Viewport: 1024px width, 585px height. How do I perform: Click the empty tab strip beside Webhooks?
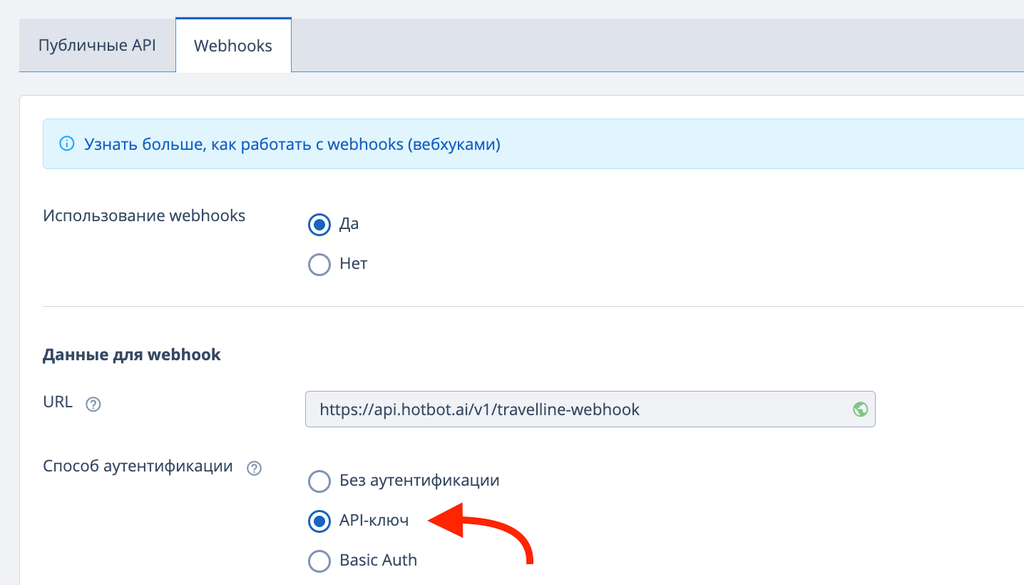tap(650, 45)
